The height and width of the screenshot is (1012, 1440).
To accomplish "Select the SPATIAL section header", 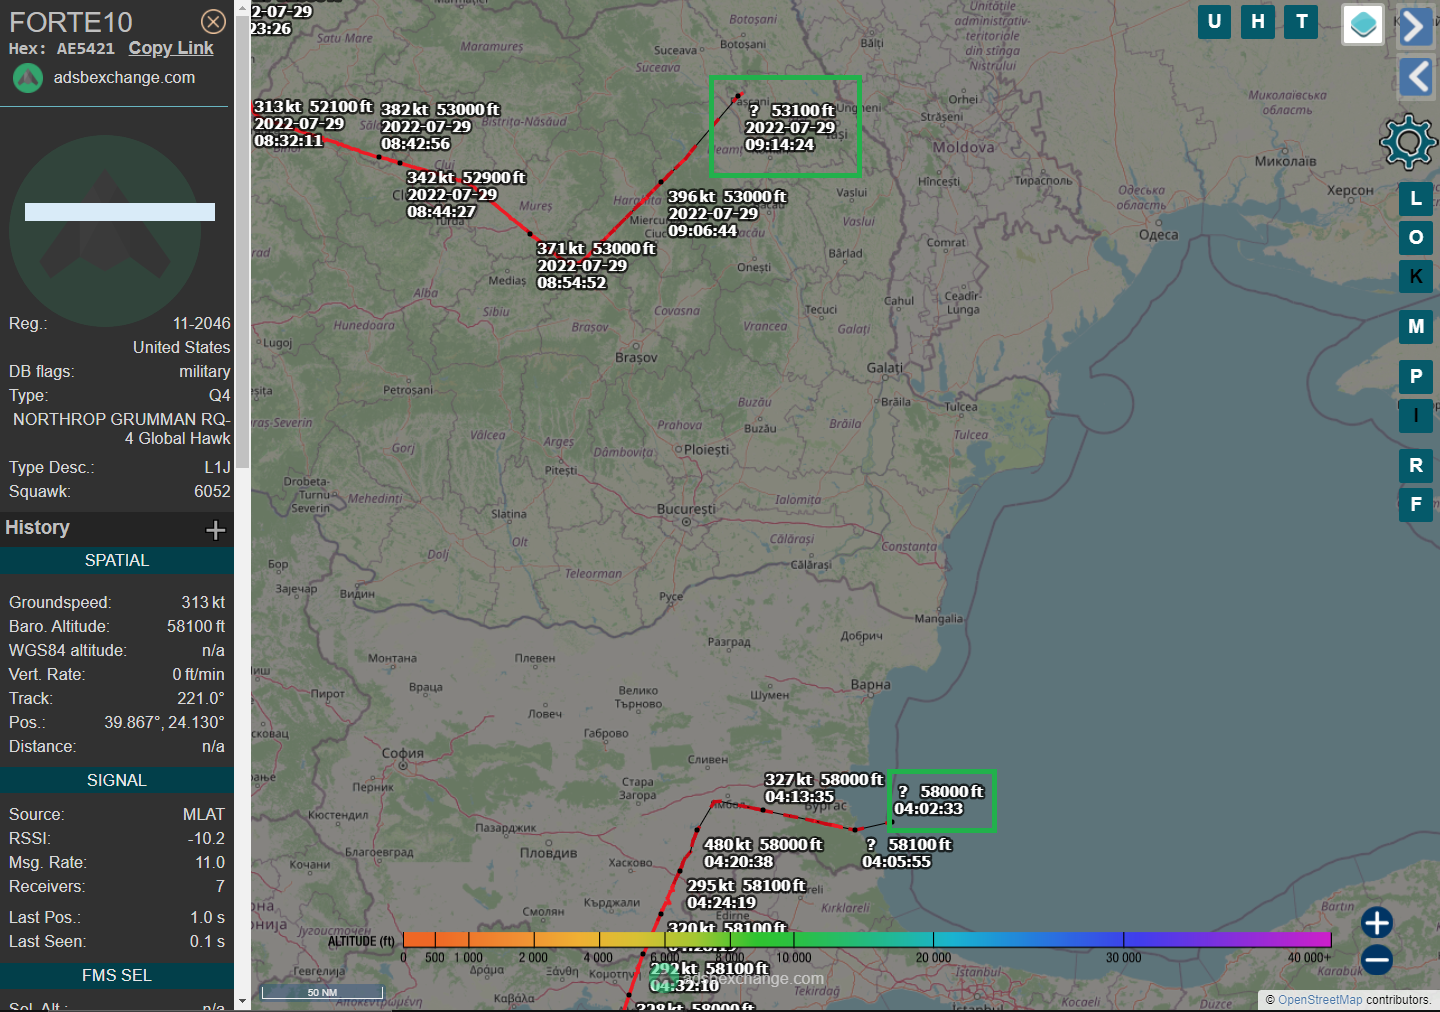I will pos(117,561).
